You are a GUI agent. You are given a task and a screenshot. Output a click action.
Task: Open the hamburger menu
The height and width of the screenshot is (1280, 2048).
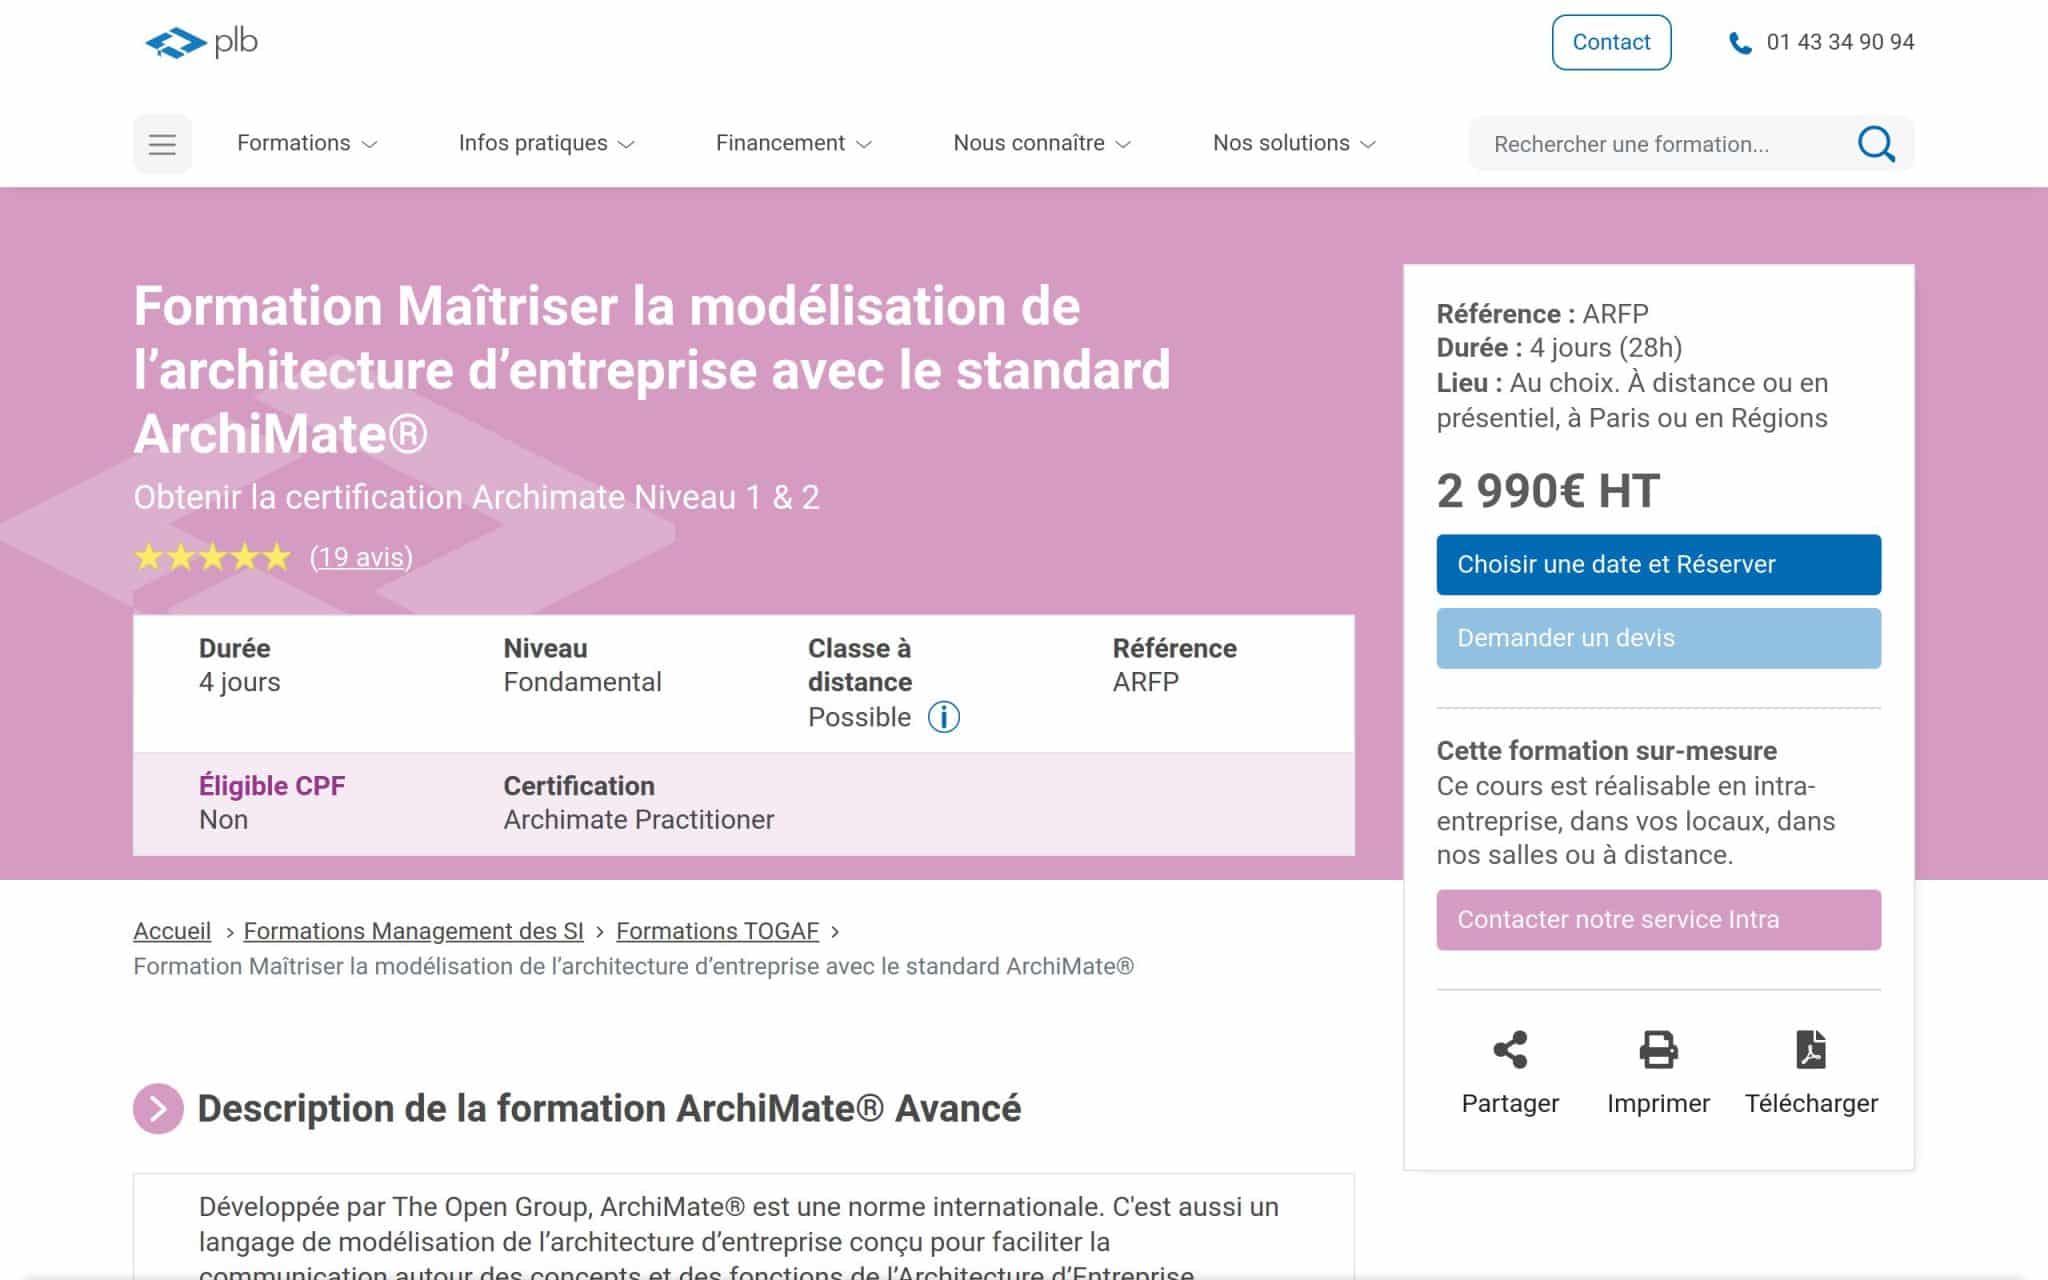162,144
